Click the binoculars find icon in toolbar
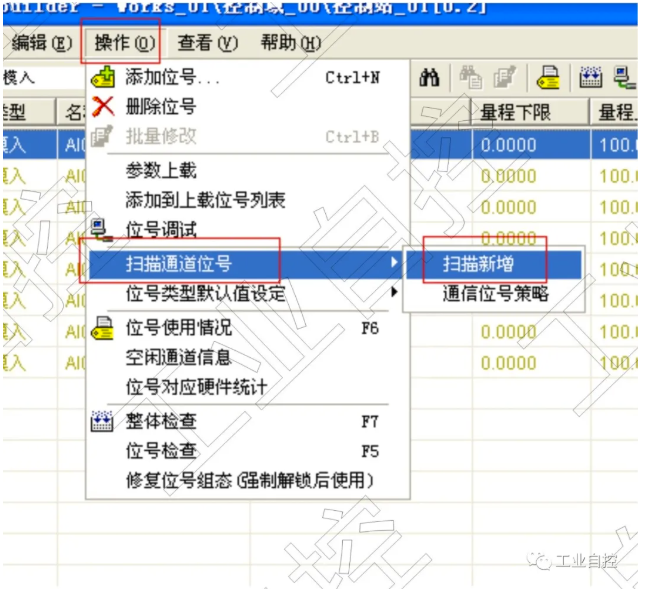The height and width of the screenshot is (603, 653). 430,79
